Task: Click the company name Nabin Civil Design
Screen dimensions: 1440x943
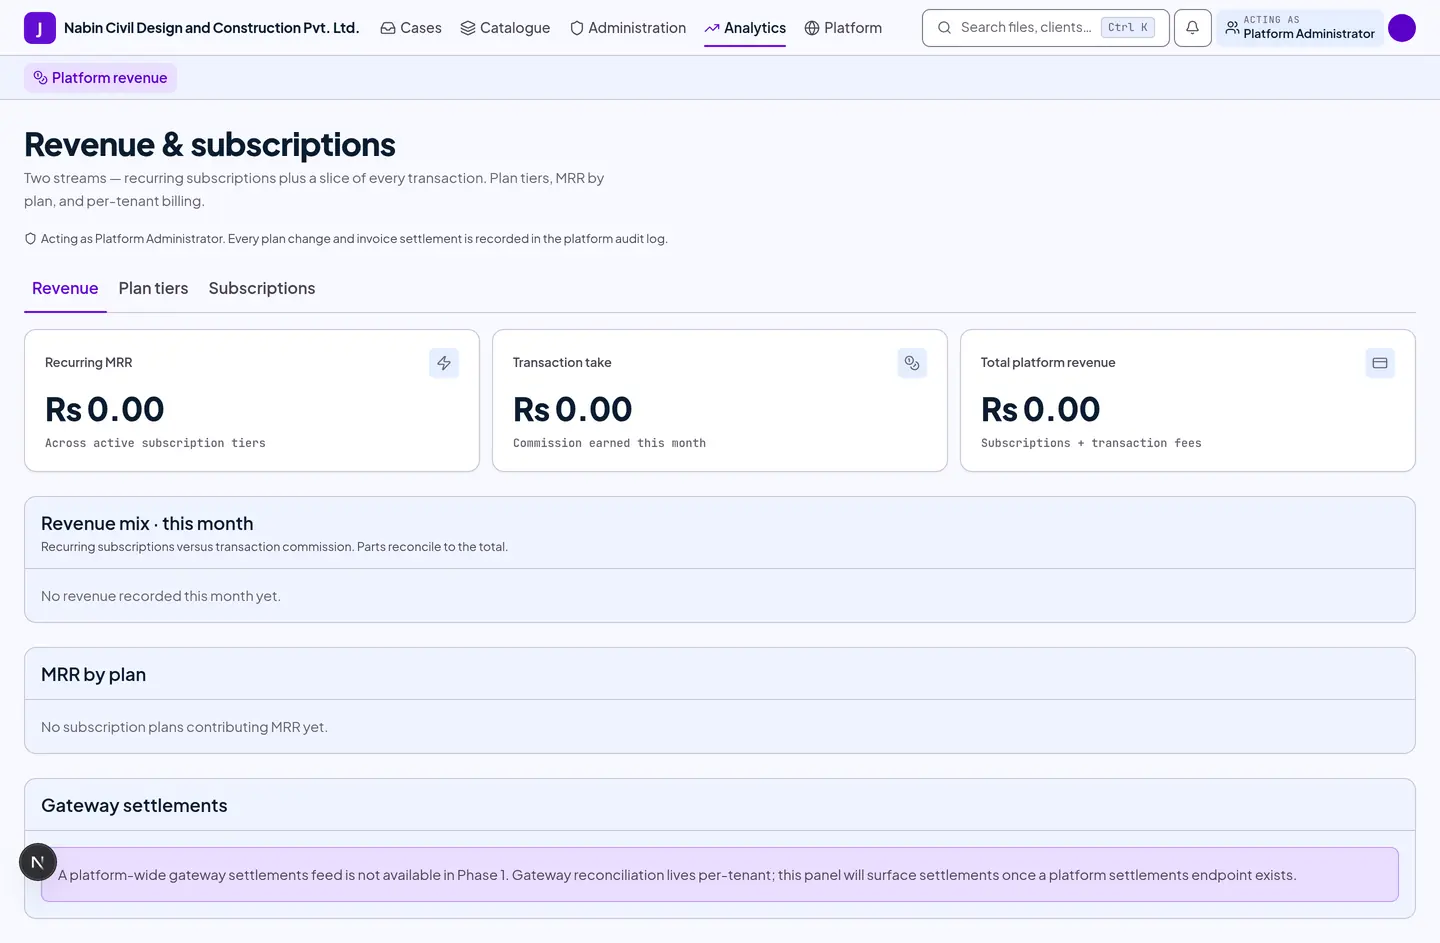Action: coord(211,28)
